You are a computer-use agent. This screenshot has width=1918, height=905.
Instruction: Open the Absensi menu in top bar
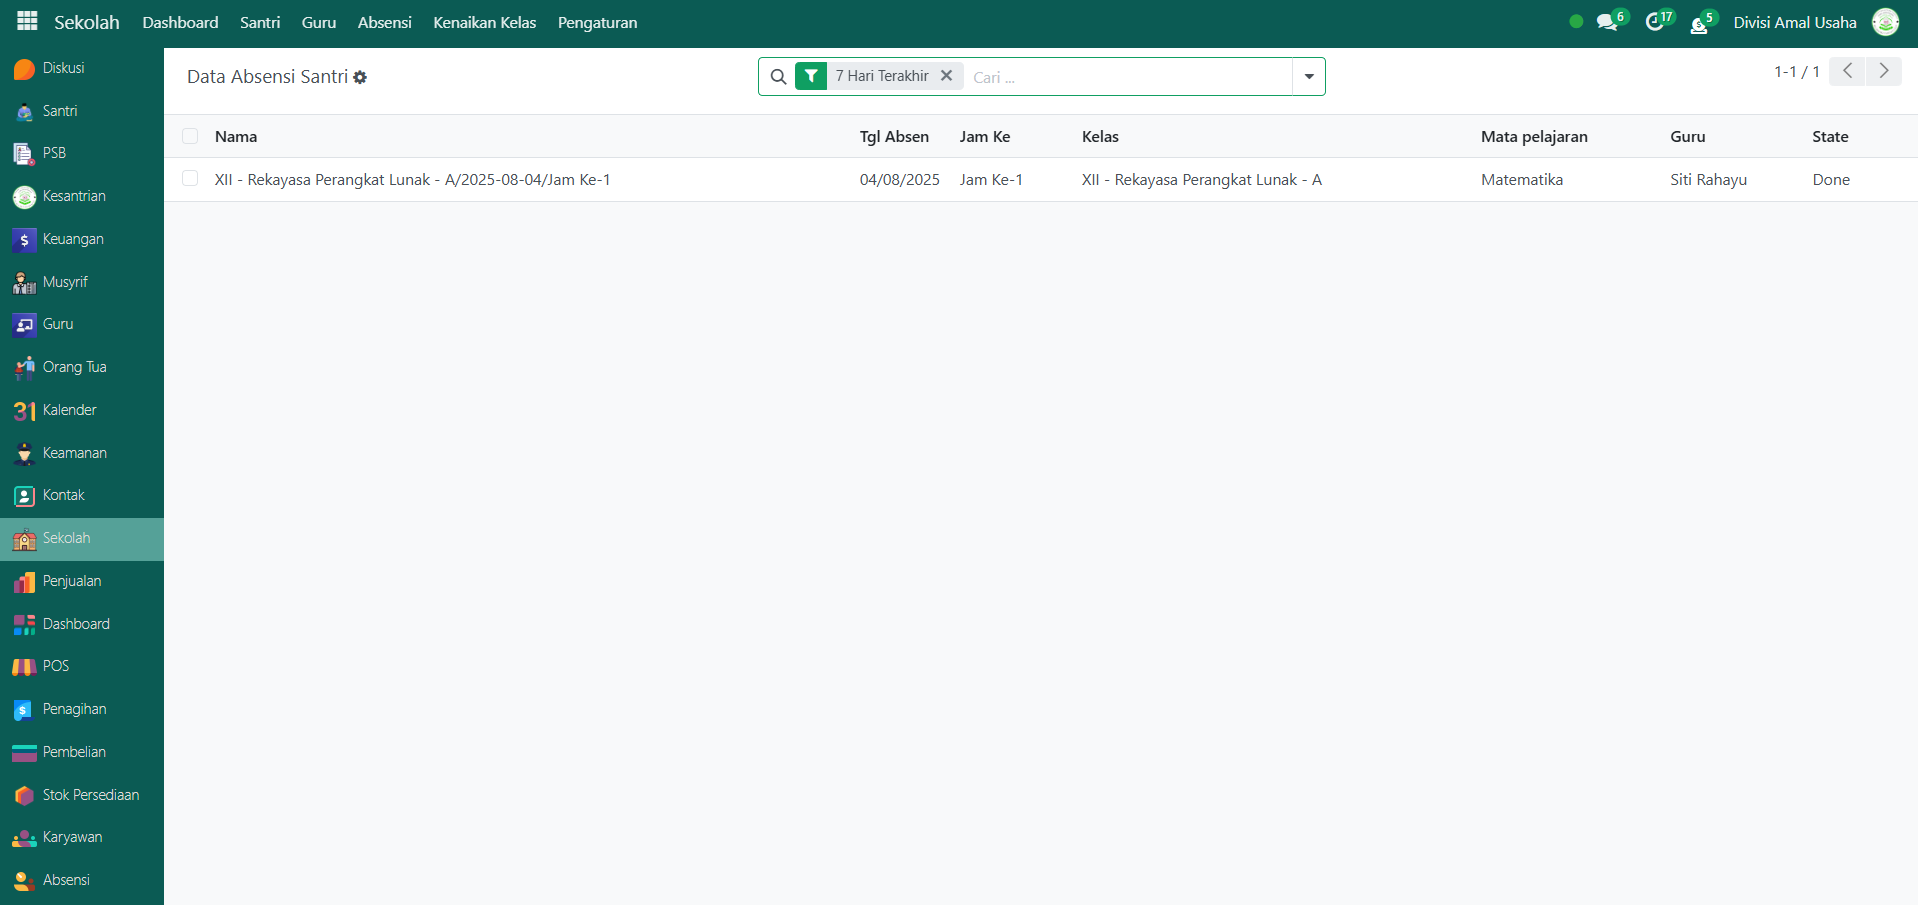click(384, 22)
